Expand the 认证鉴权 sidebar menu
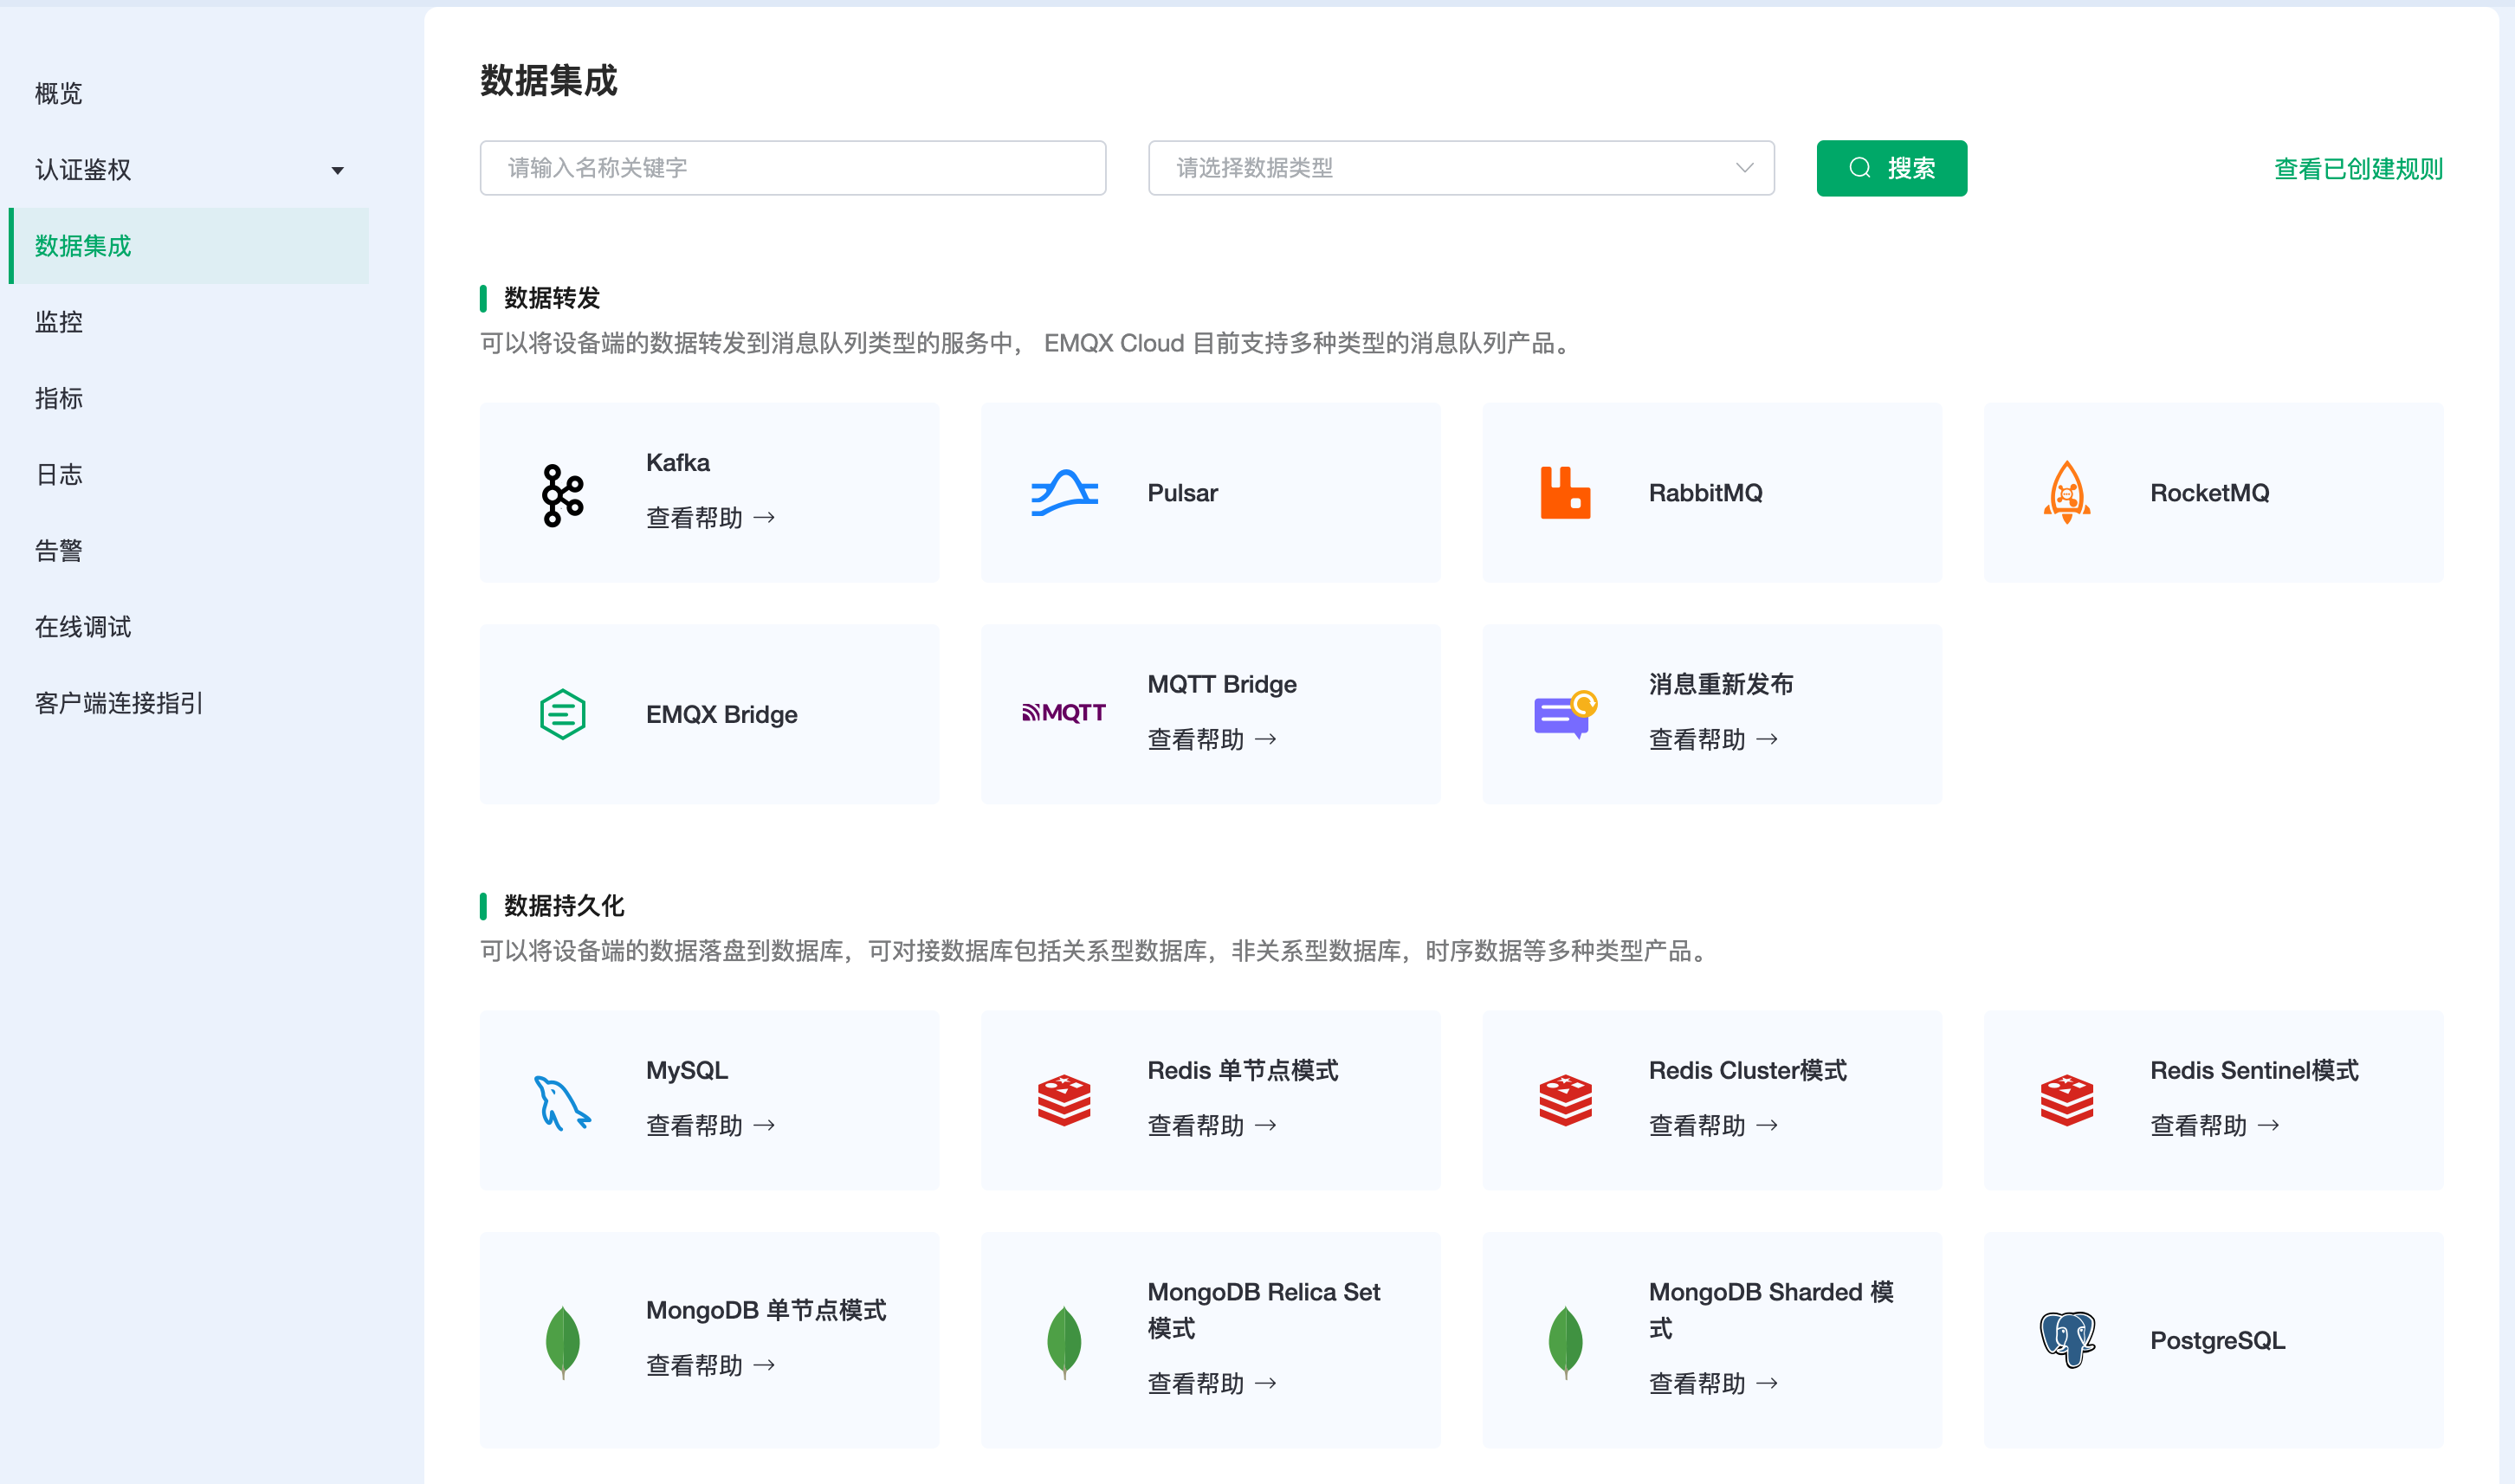Screen dimensions: 2515x1484 click(x=188, y=170)
